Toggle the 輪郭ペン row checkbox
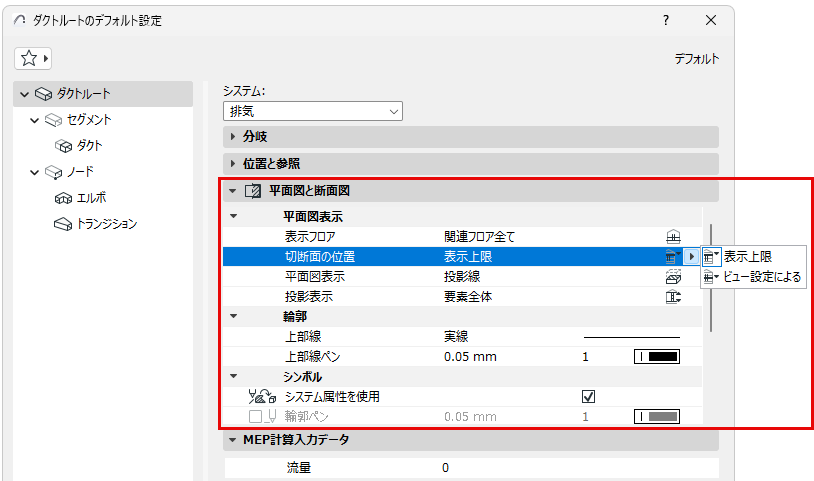 255,417
